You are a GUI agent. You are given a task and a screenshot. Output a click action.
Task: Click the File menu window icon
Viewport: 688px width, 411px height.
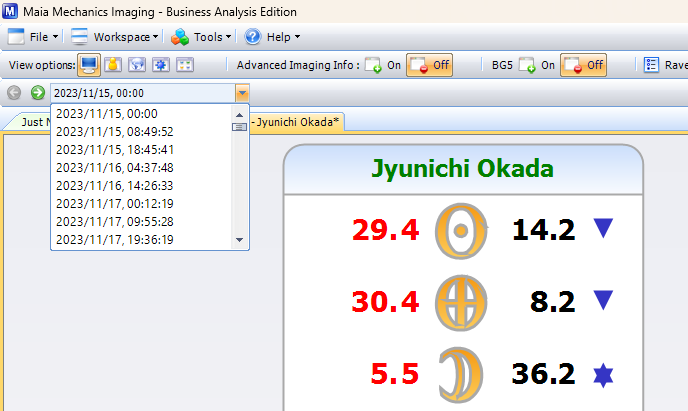(x=16, y=37)
